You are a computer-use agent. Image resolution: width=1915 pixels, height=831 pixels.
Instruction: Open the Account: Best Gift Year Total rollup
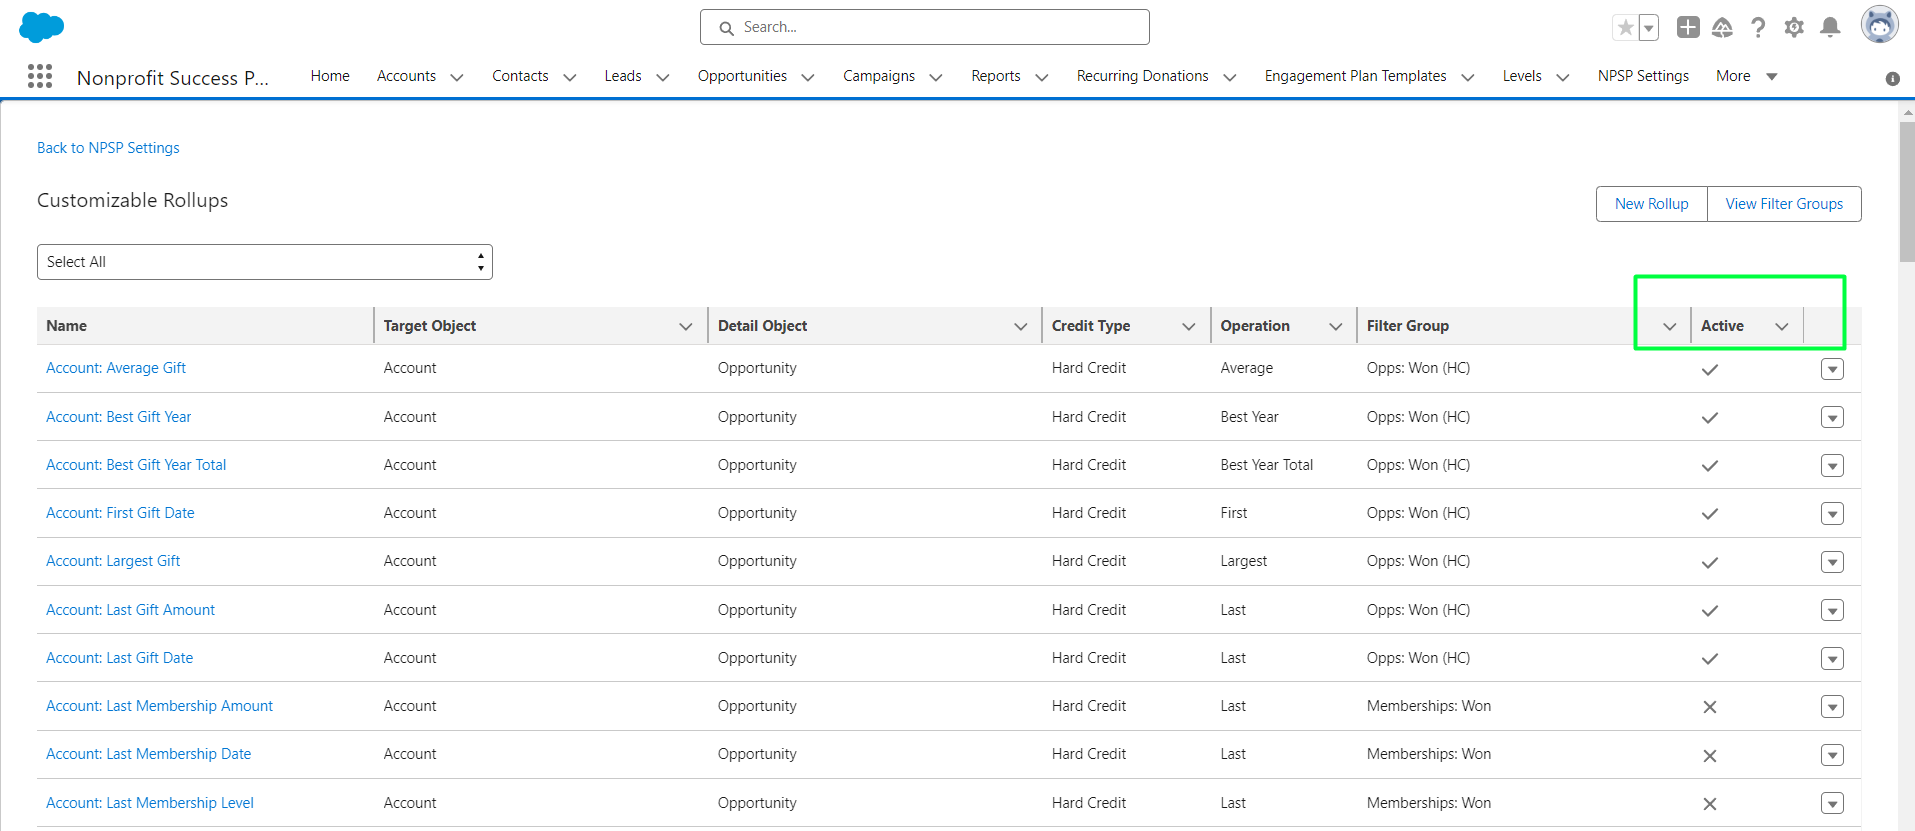136,465
